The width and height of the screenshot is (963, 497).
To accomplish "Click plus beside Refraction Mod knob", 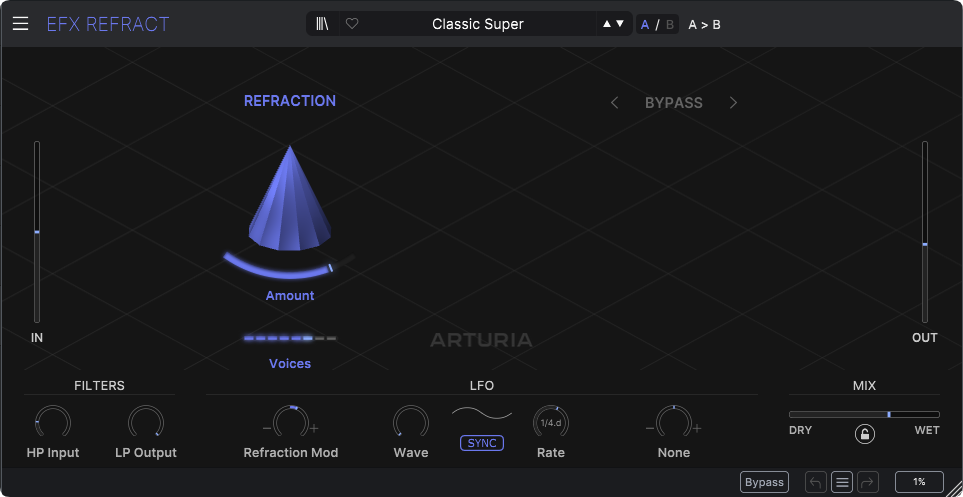I will click(x=314, y=428).
